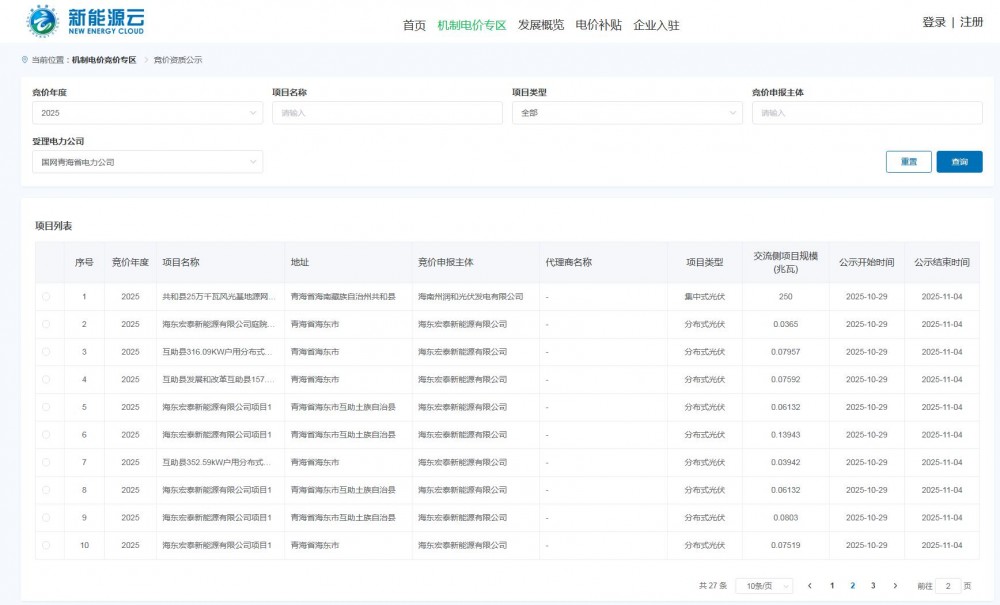Go to previous page using left arrow

(810, 586)
